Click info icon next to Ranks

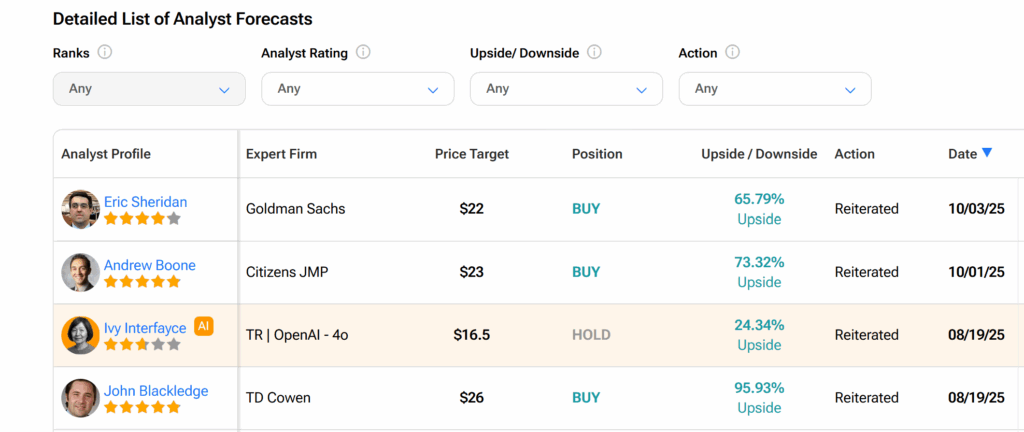pos(105,53)
